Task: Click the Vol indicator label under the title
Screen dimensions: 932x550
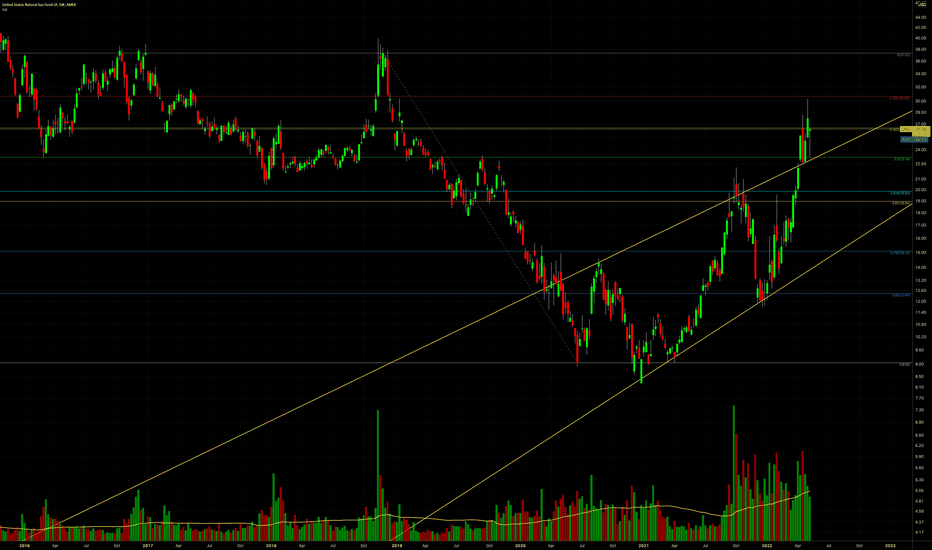Action: [4, 10]
